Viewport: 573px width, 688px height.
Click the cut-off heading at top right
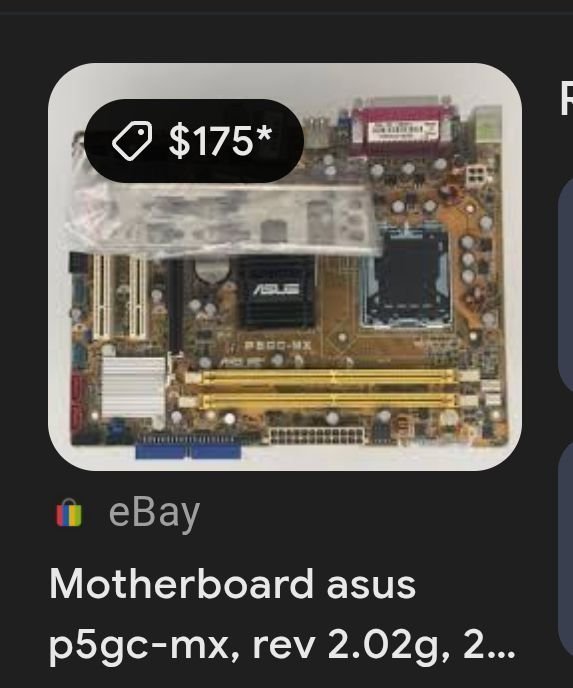pyautogui.click(x=567, y=97)
